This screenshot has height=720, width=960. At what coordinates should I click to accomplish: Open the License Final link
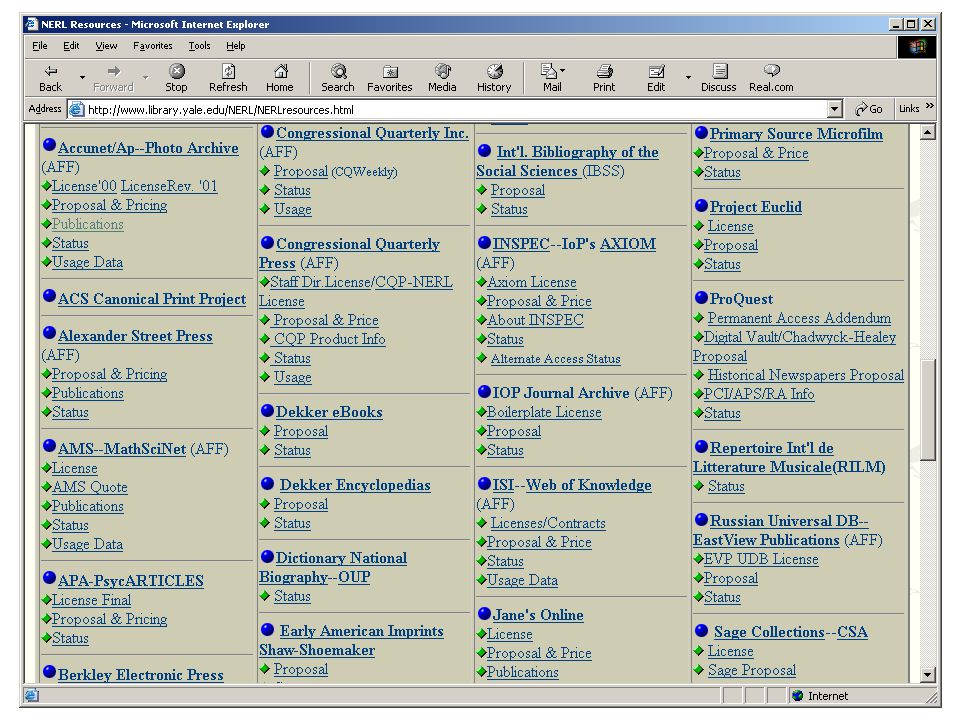coord(91,600)
